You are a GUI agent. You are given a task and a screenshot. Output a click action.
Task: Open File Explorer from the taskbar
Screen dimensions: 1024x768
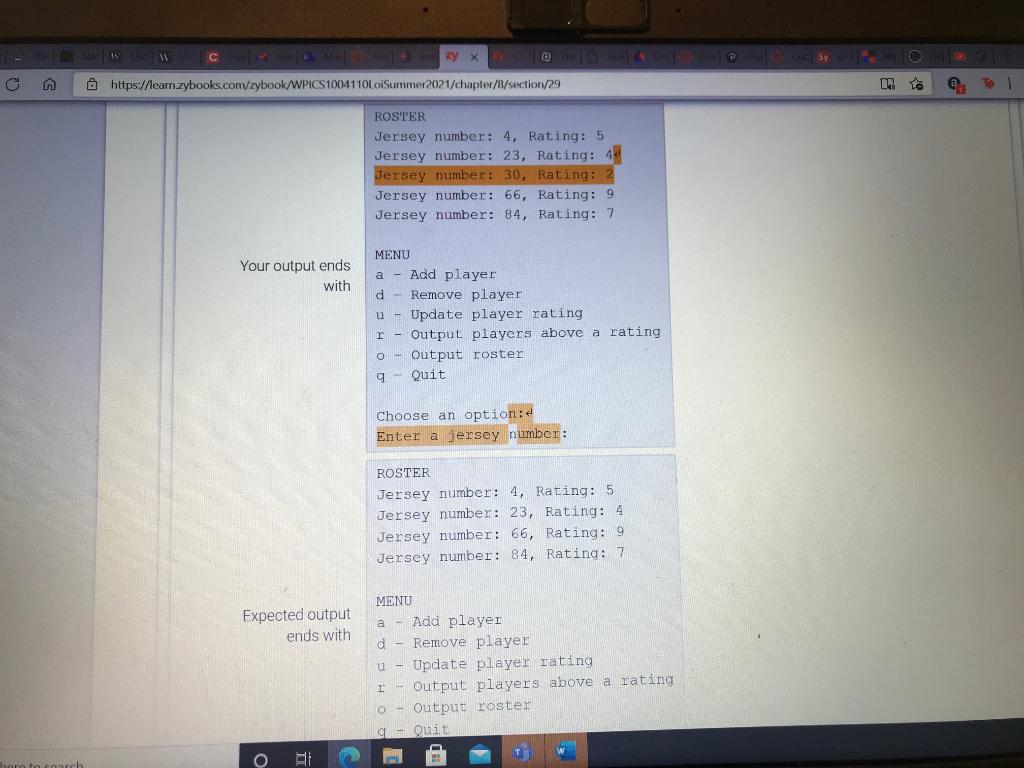click(x=392, y=756)
